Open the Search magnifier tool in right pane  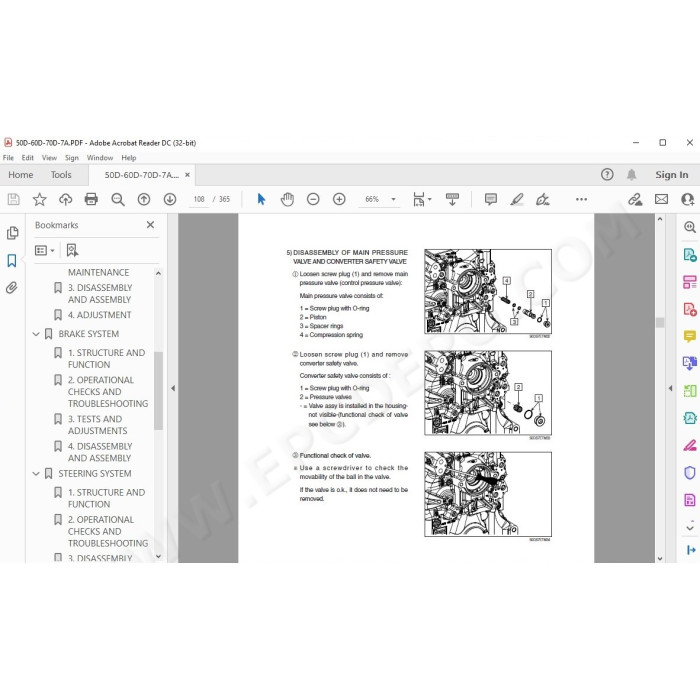pyautogui.click(x=690, y=227)
